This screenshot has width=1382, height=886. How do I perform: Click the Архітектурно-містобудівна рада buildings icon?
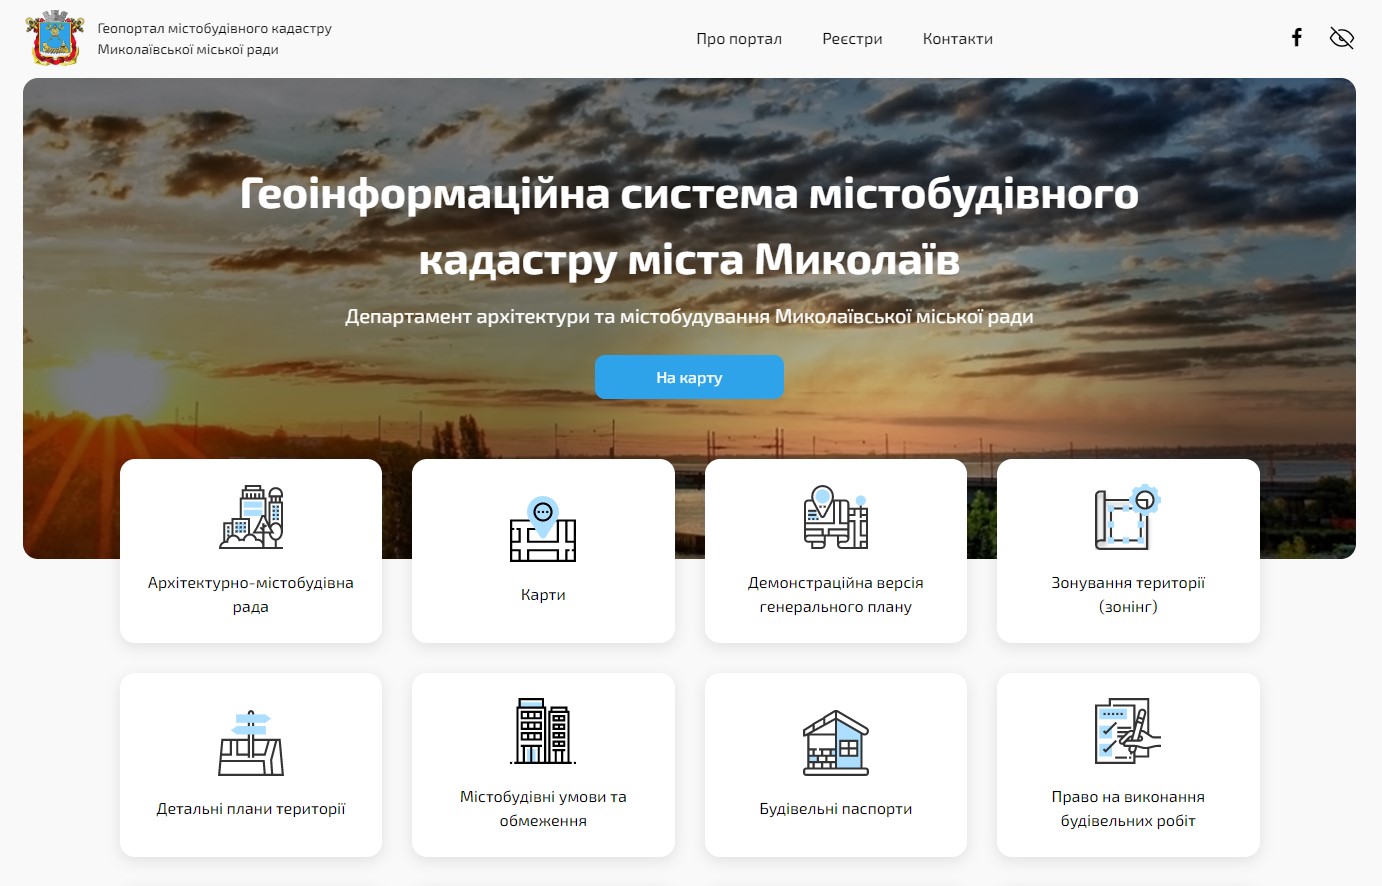(251, 517)
